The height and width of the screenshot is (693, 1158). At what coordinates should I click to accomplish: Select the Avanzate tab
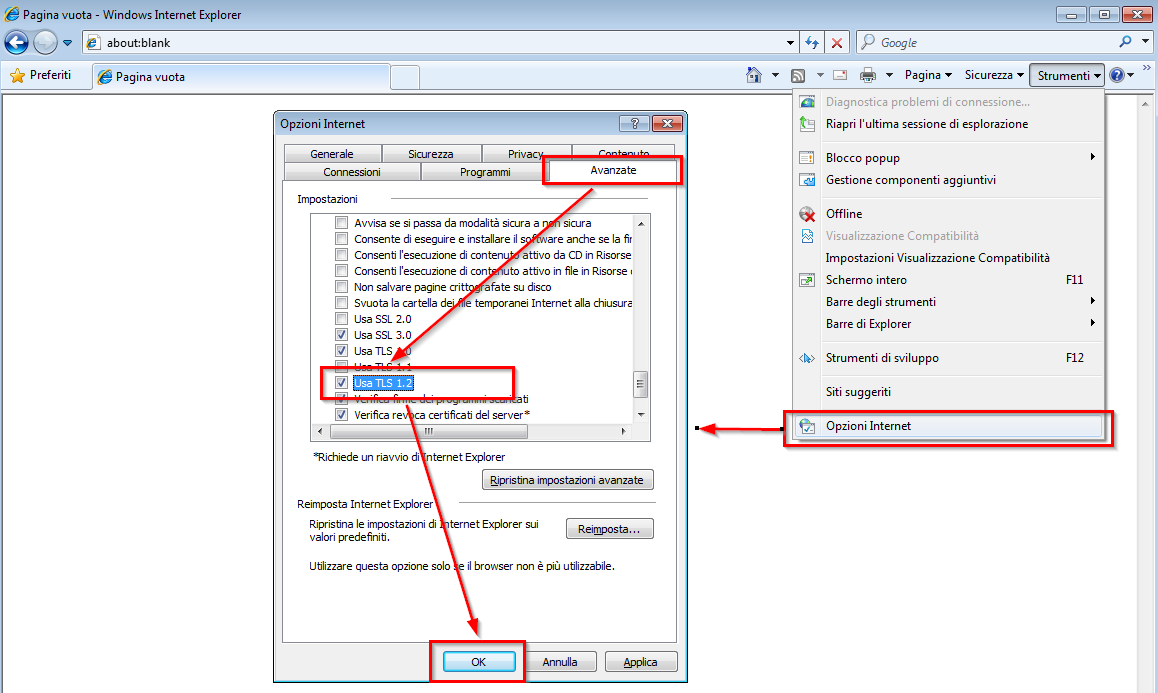tap(613, 170)
